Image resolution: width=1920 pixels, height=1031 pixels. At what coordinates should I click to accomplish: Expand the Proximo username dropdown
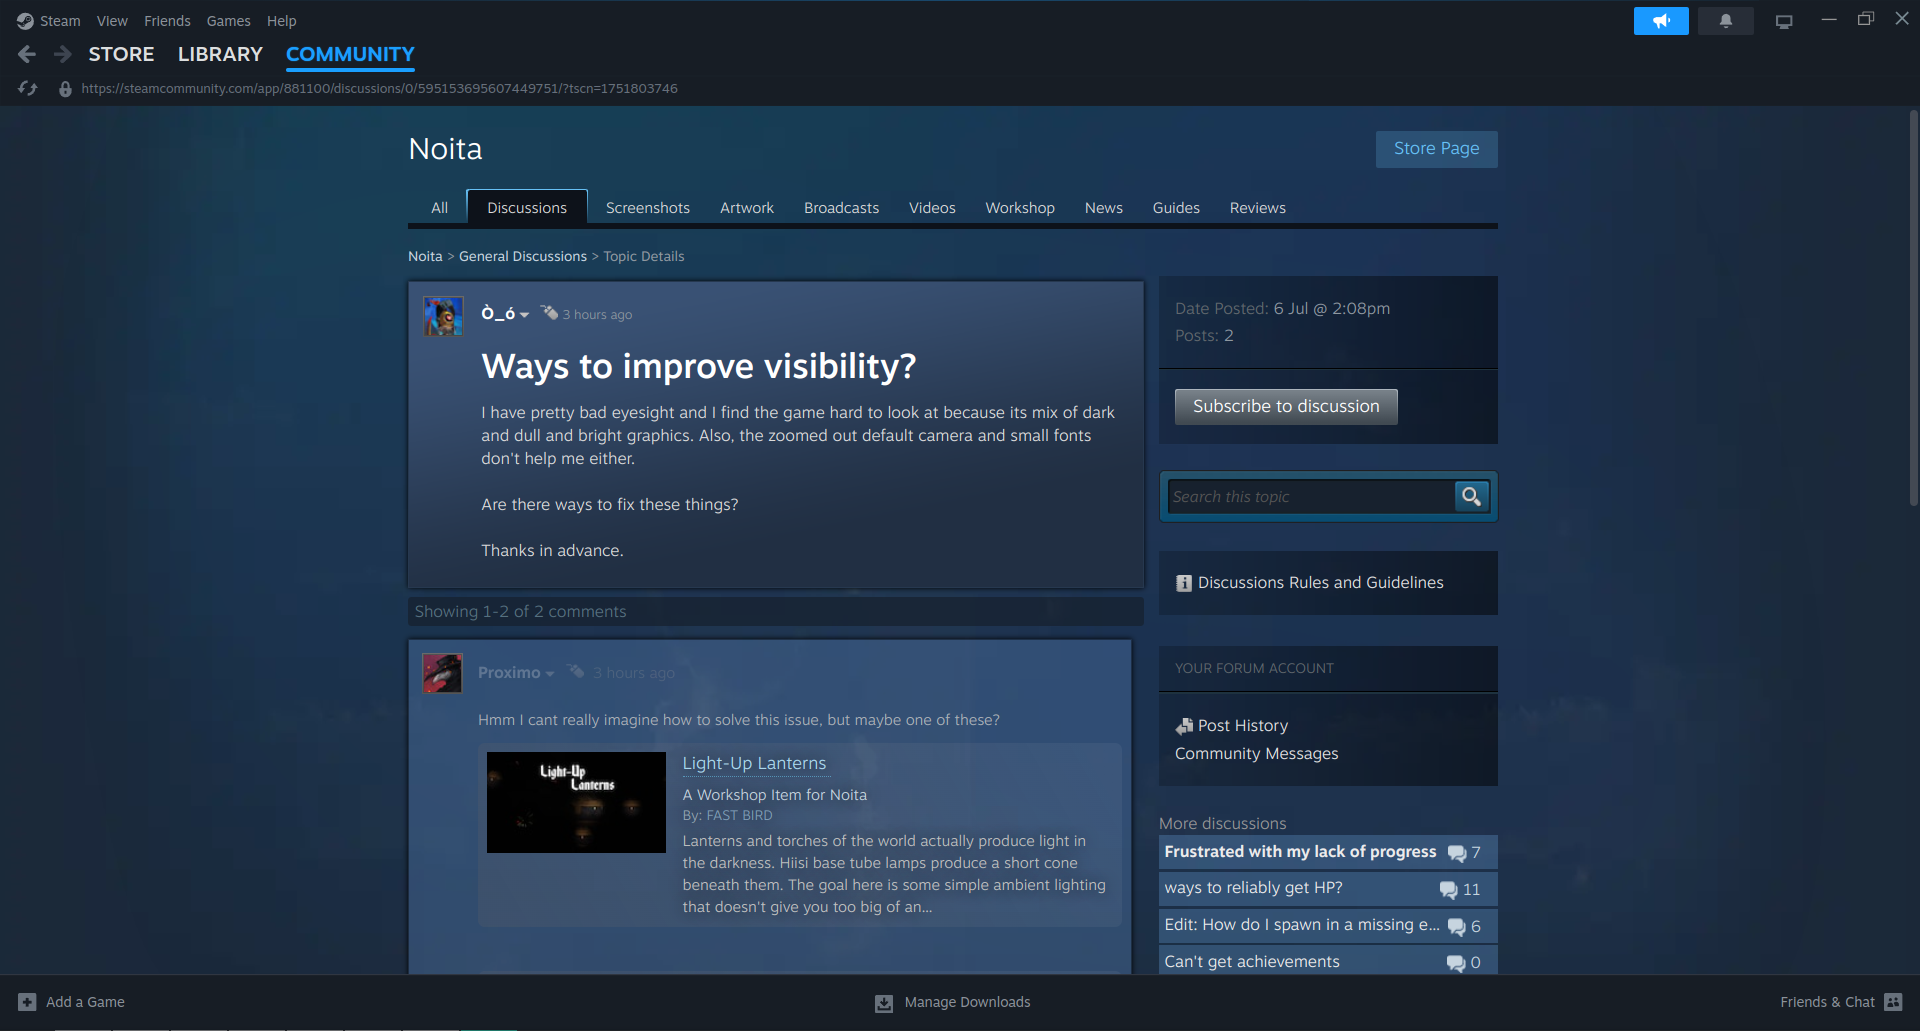pos(550,674)
